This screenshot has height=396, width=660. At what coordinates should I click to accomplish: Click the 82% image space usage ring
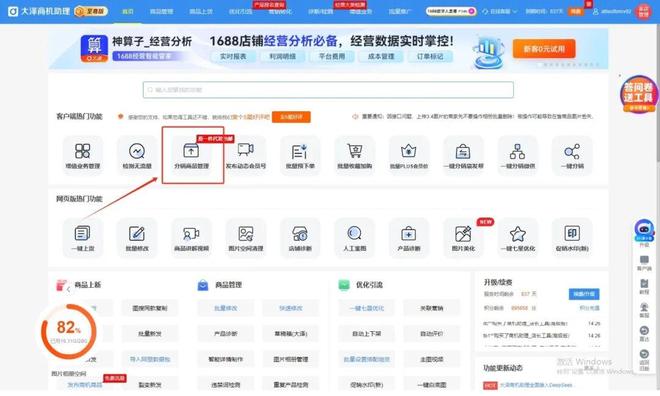coord(69,332)
